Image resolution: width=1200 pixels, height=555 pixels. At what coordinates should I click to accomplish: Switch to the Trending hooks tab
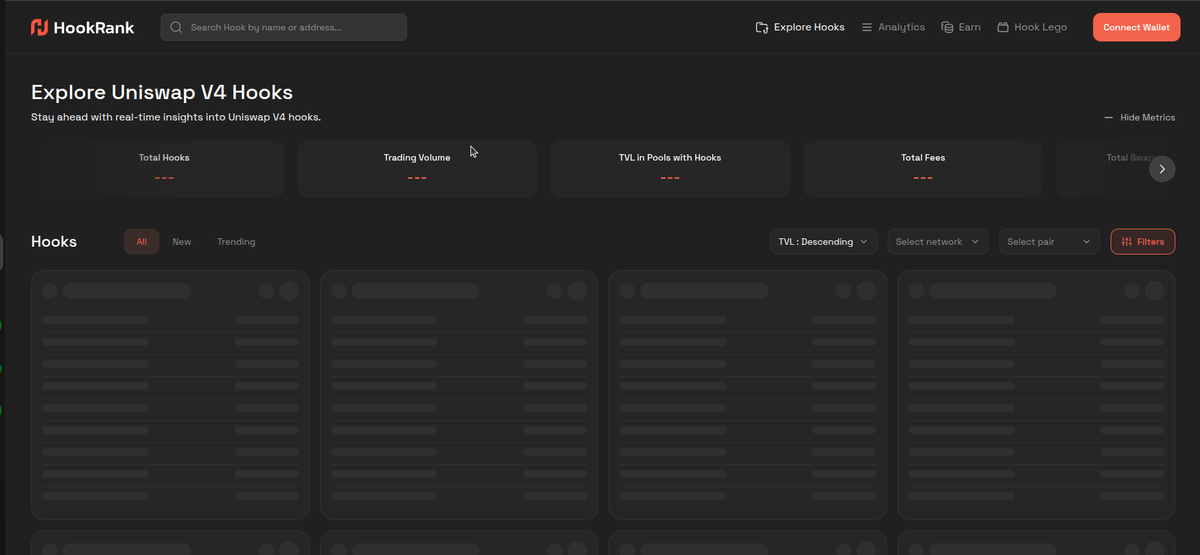tap(236, 242)
